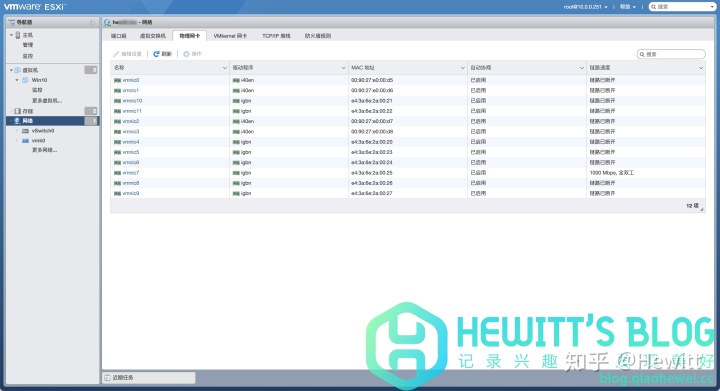
Task: Click the vSwitch0 switch icon
Action: point(25,131)
